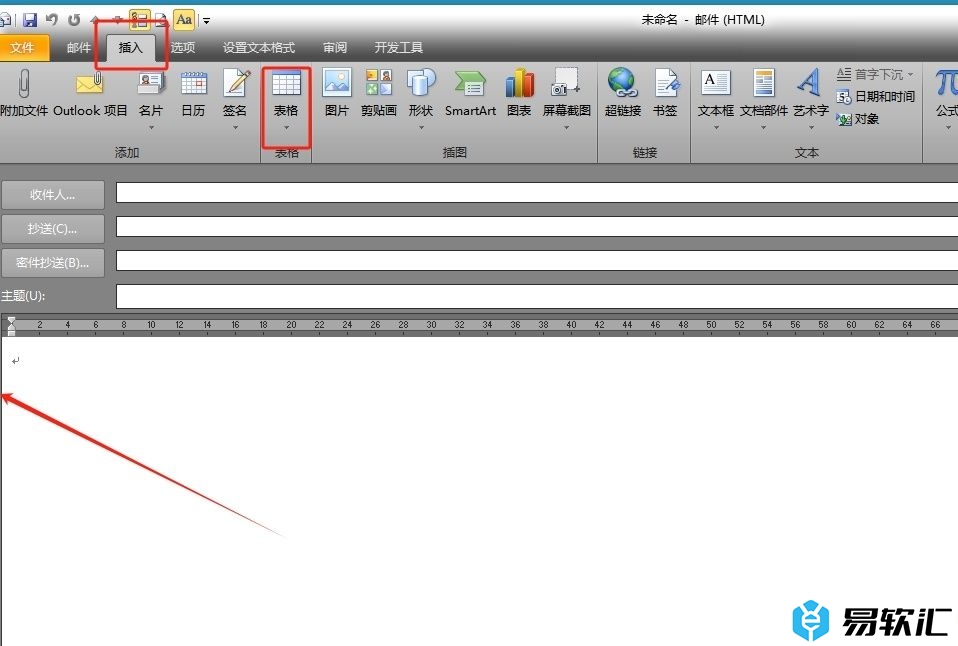
Task: Click into the 主题 subject field
Action: pyautogui.click(x=537, y=296)
